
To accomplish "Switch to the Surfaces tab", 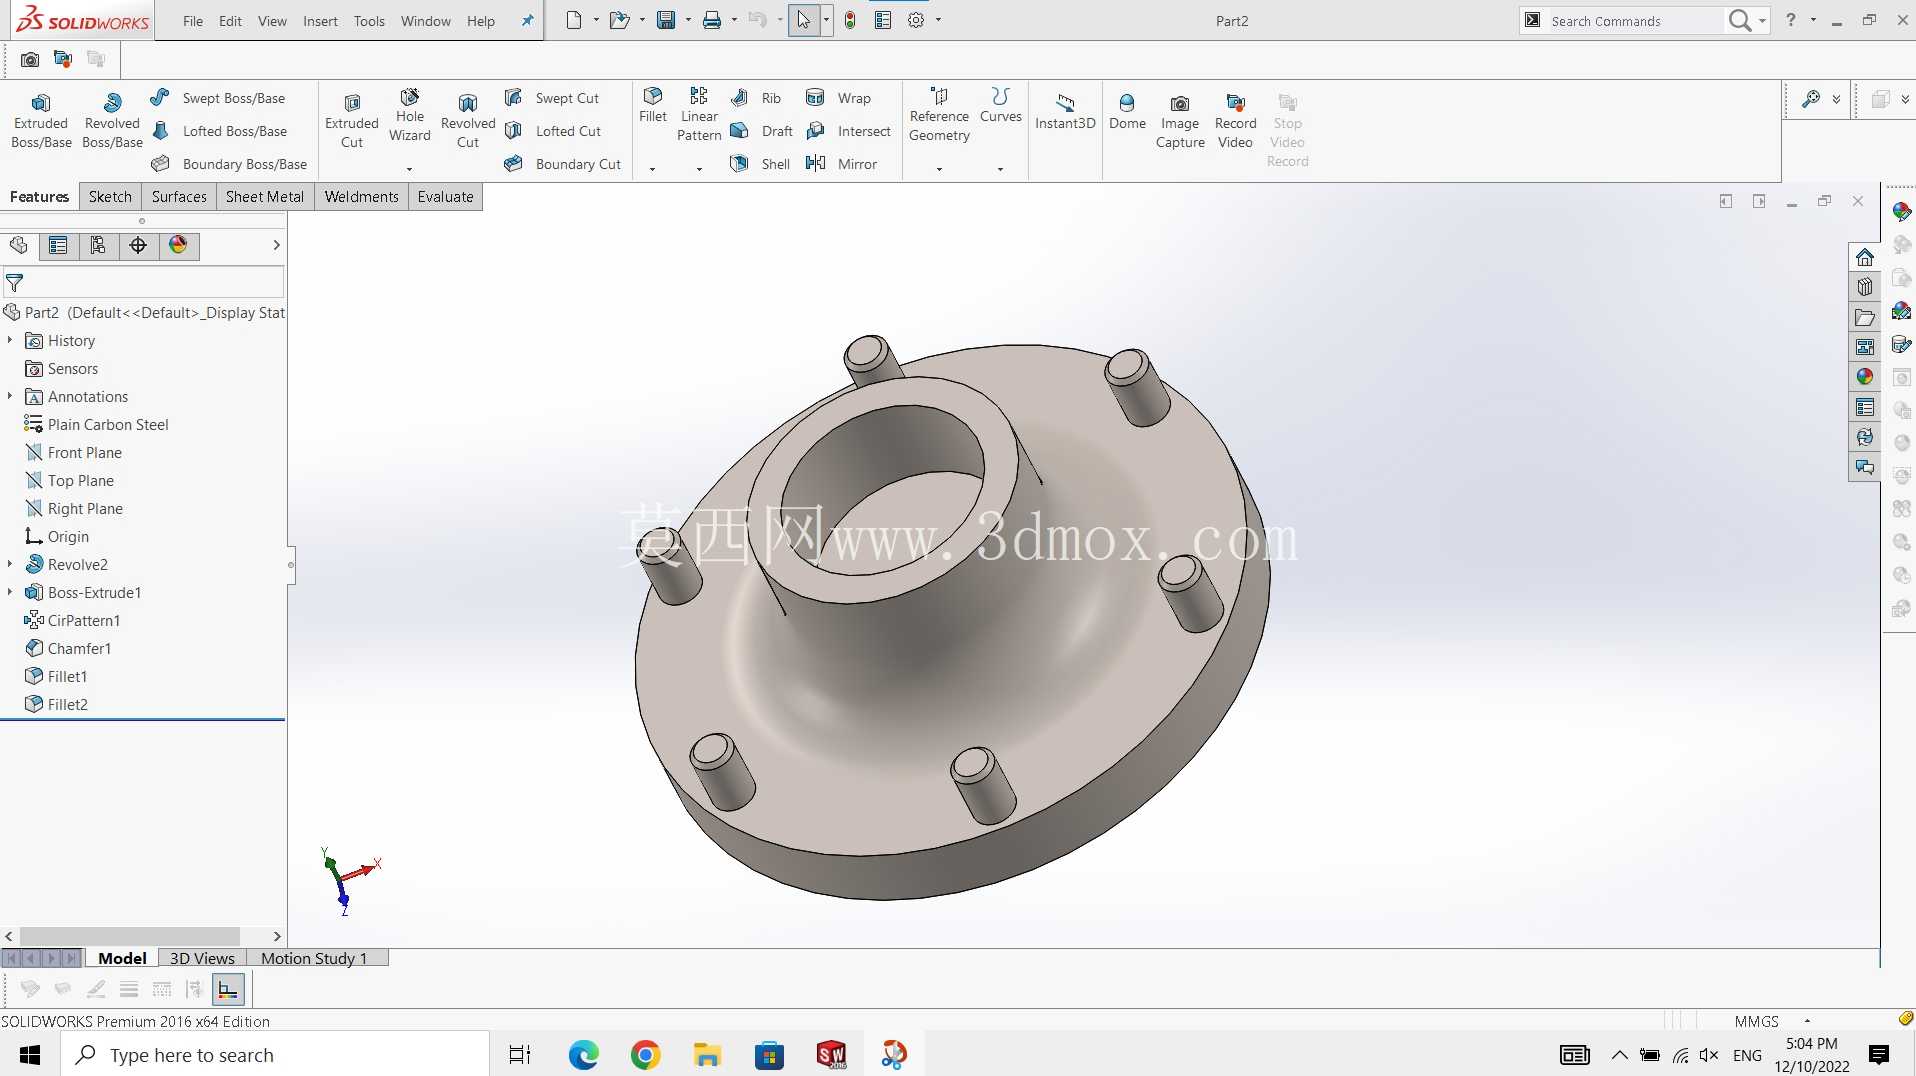I will 179,196.
